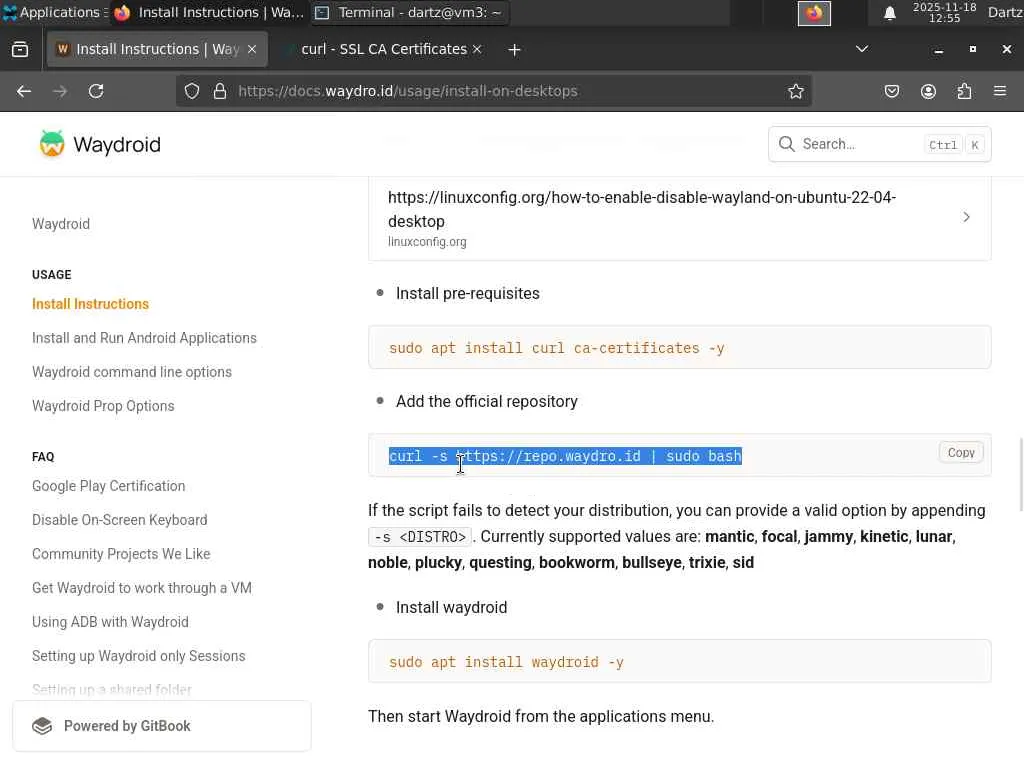Open the linuxconfig.org link chevron arrow
The height and width of the screenshot is (768, 1024).
[x=966, y=217]
